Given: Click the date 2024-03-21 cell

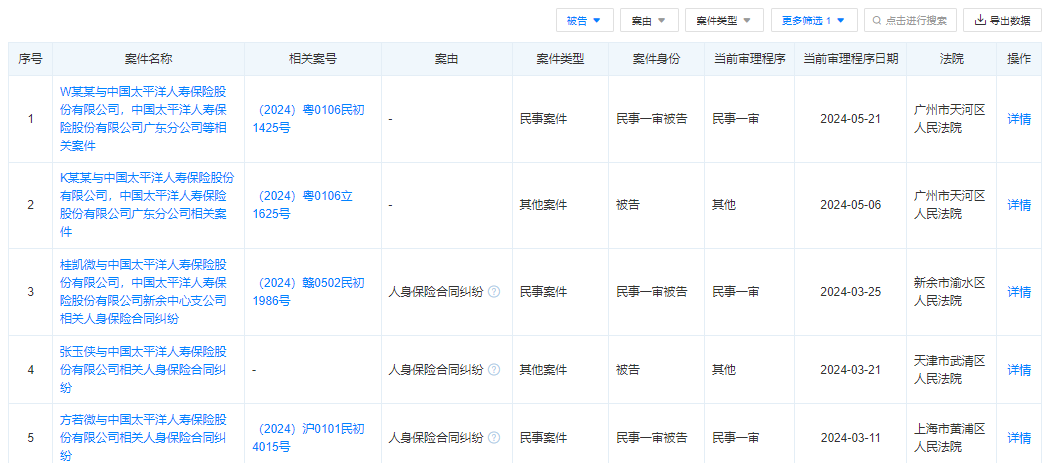Looking at the screenshot, I should tap(850, 370).
